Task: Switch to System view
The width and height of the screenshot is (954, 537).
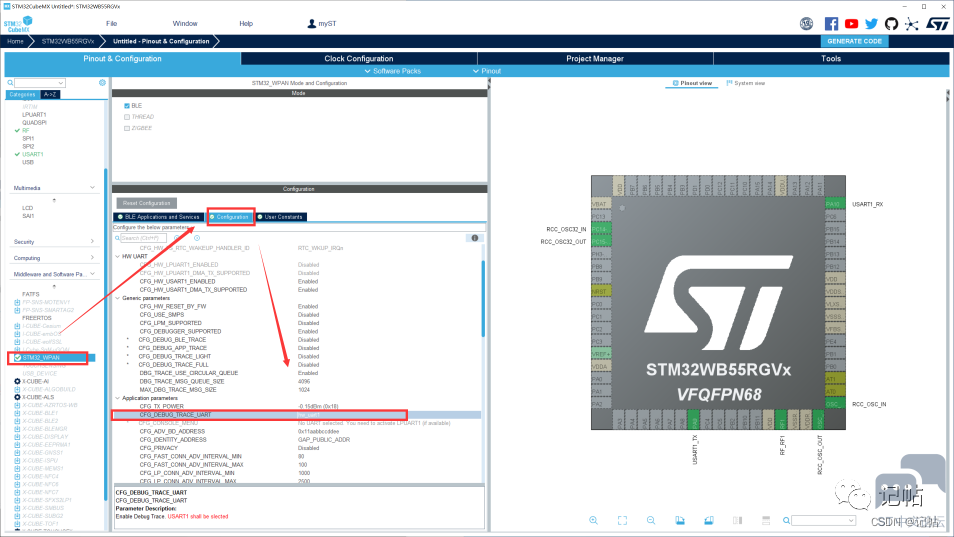Action: 746,83
